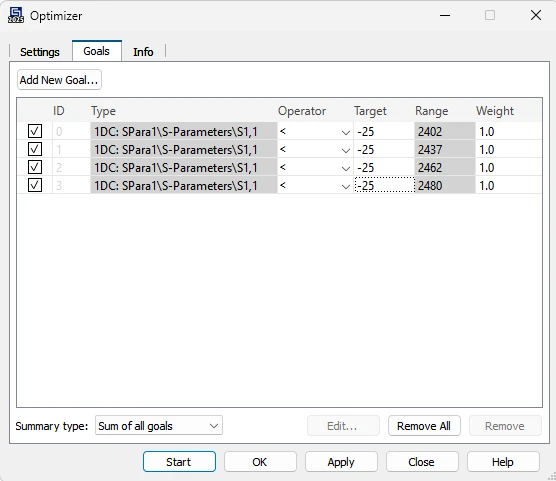Click the Apply button
Screen dimensions: 556x481
pyautogui.click(x=341, y=462)
